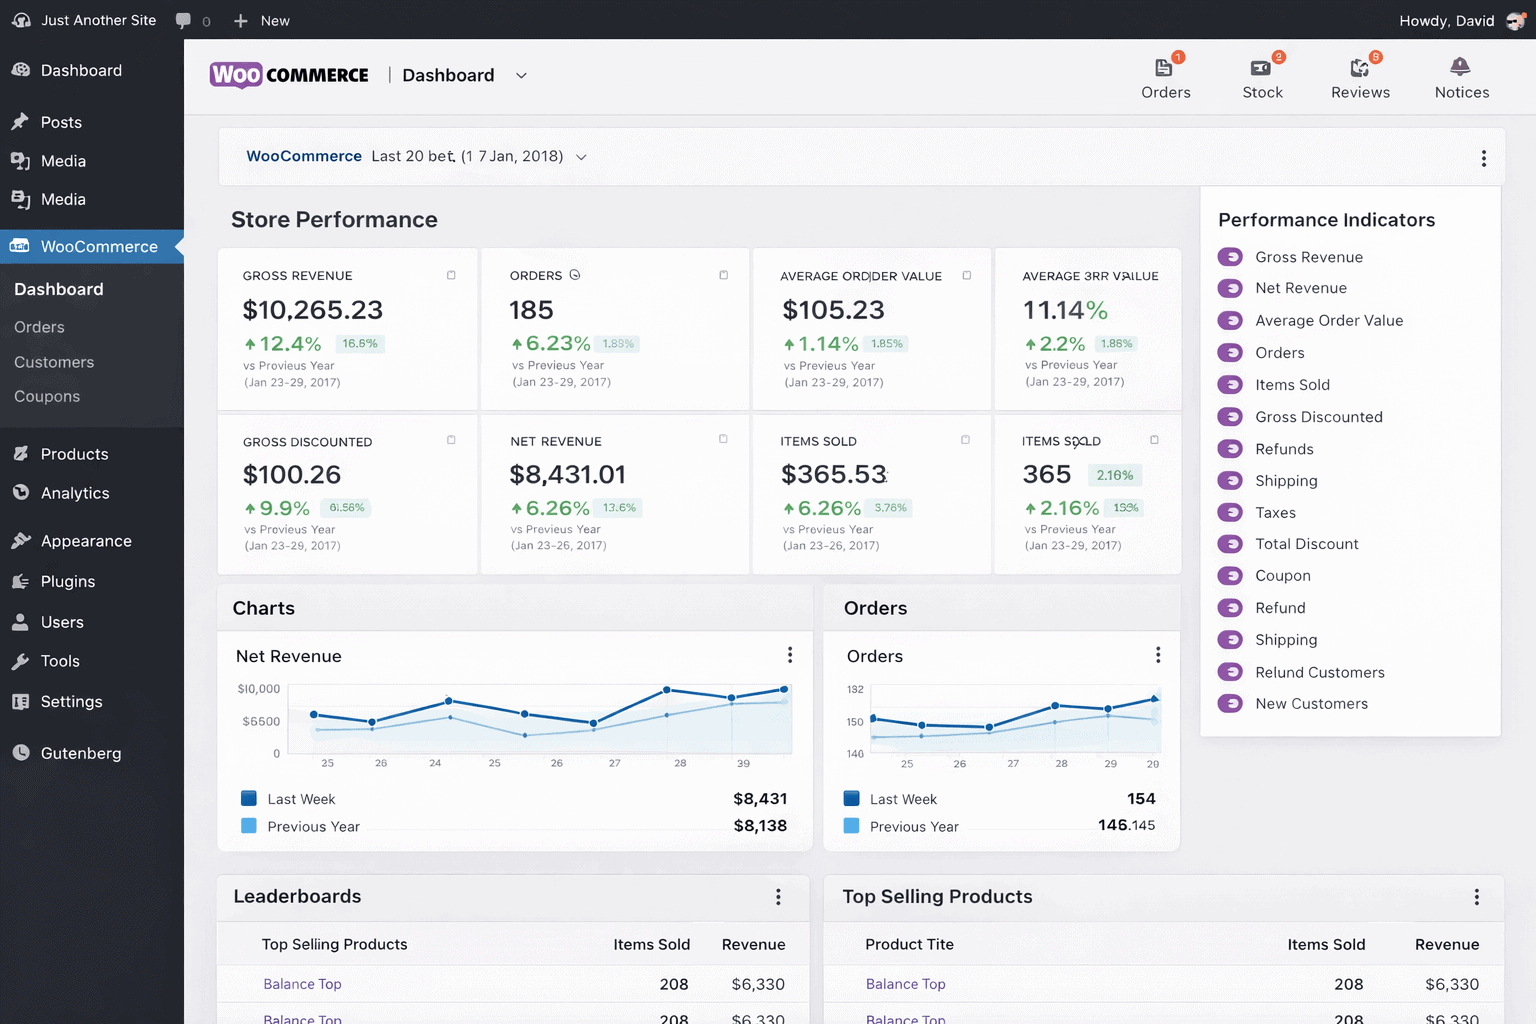
Task: Click the Analytics chart icon in sidebar
Action: (x=20, y=493)
